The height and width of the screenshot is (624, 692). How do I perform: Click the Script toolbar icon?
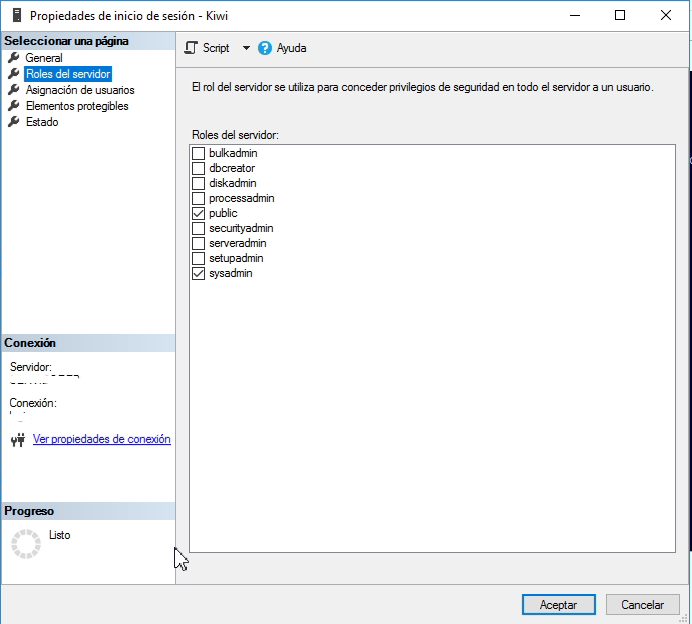tap(191, 48)
